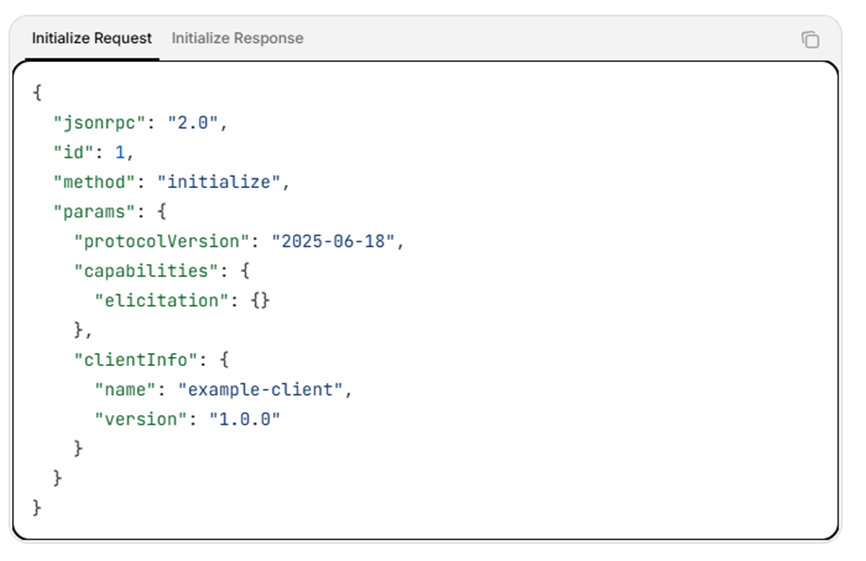Image resolution: width=866 pixels, height=561 pixels.
Task: Click the "id" key in the JSON
Action: click(74, 152)
